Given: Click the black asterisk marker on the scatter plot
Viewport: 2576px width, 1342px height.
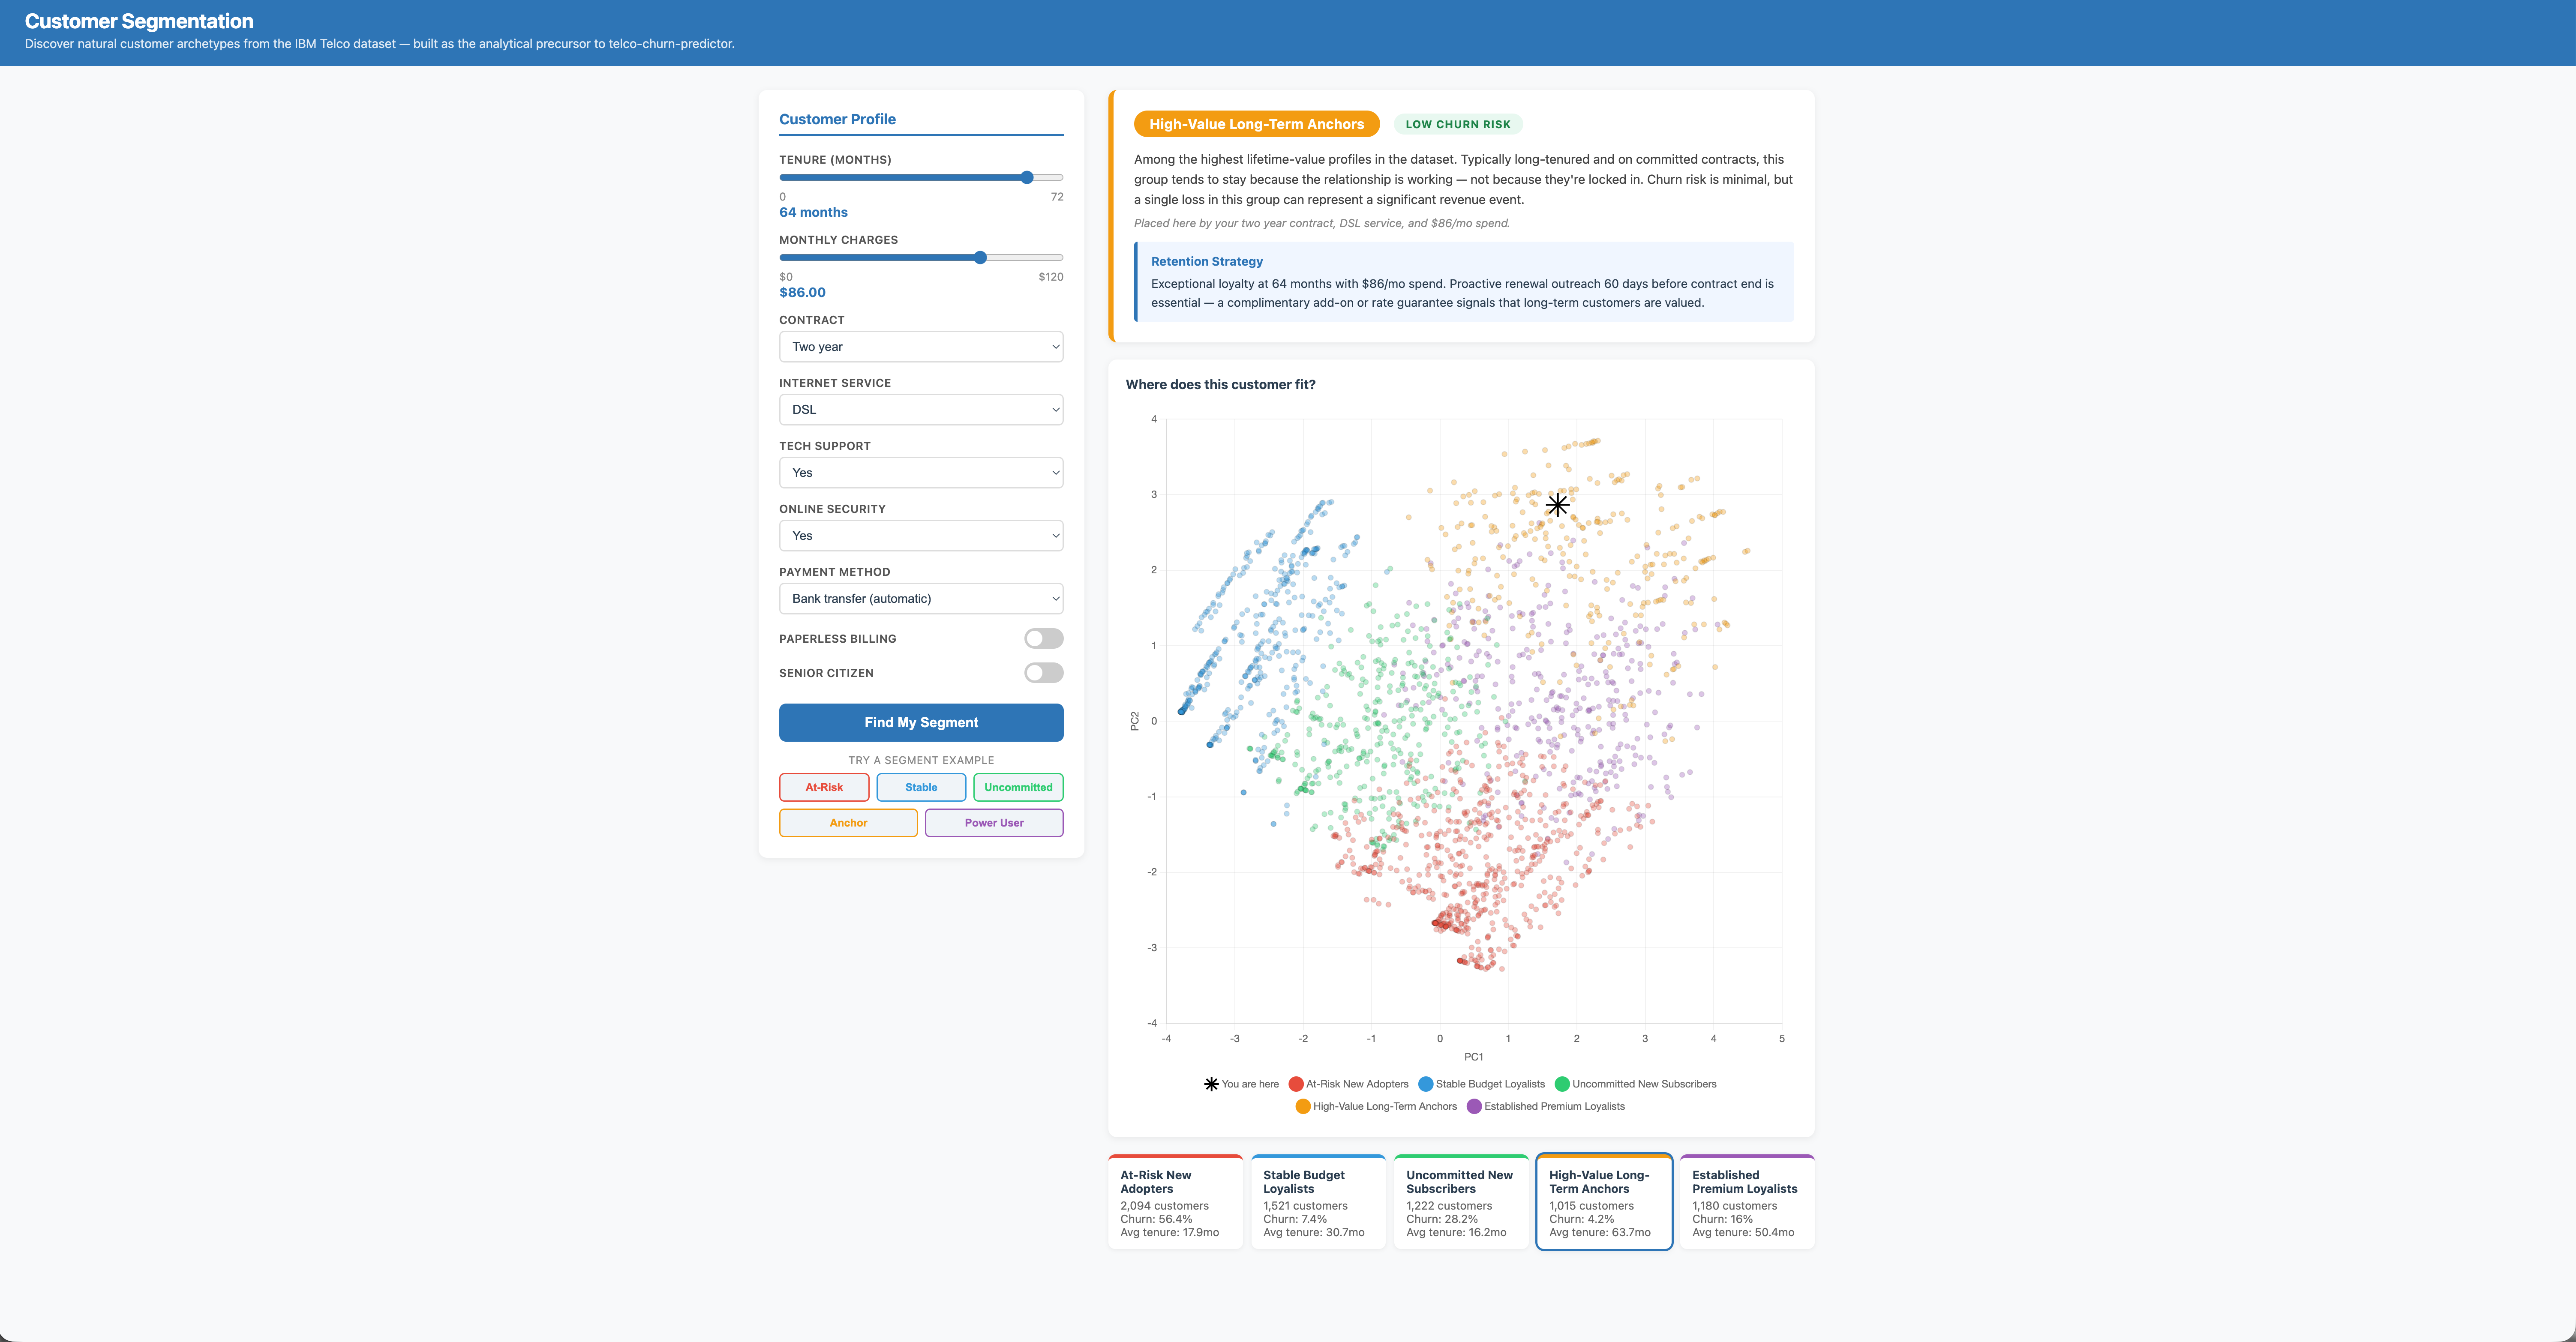Looking at the screenshot, I should 1557,505.
